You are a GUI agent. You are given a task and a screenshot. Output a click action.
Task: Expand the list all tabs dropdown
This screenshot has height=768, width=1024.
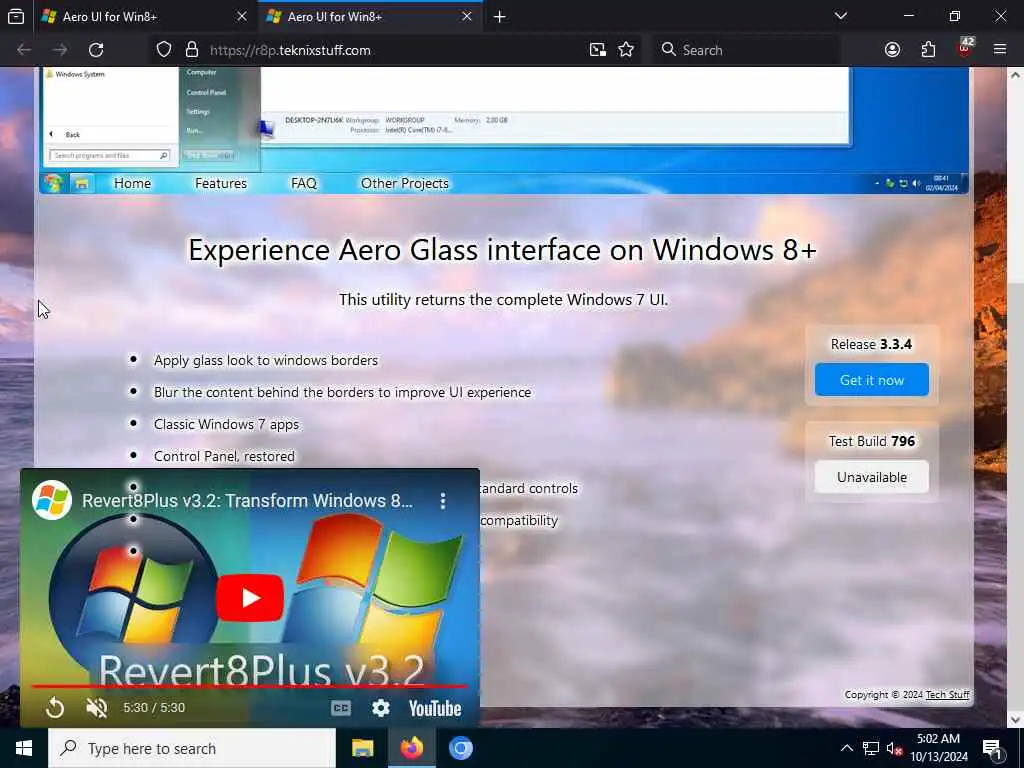tap(841, 16)
